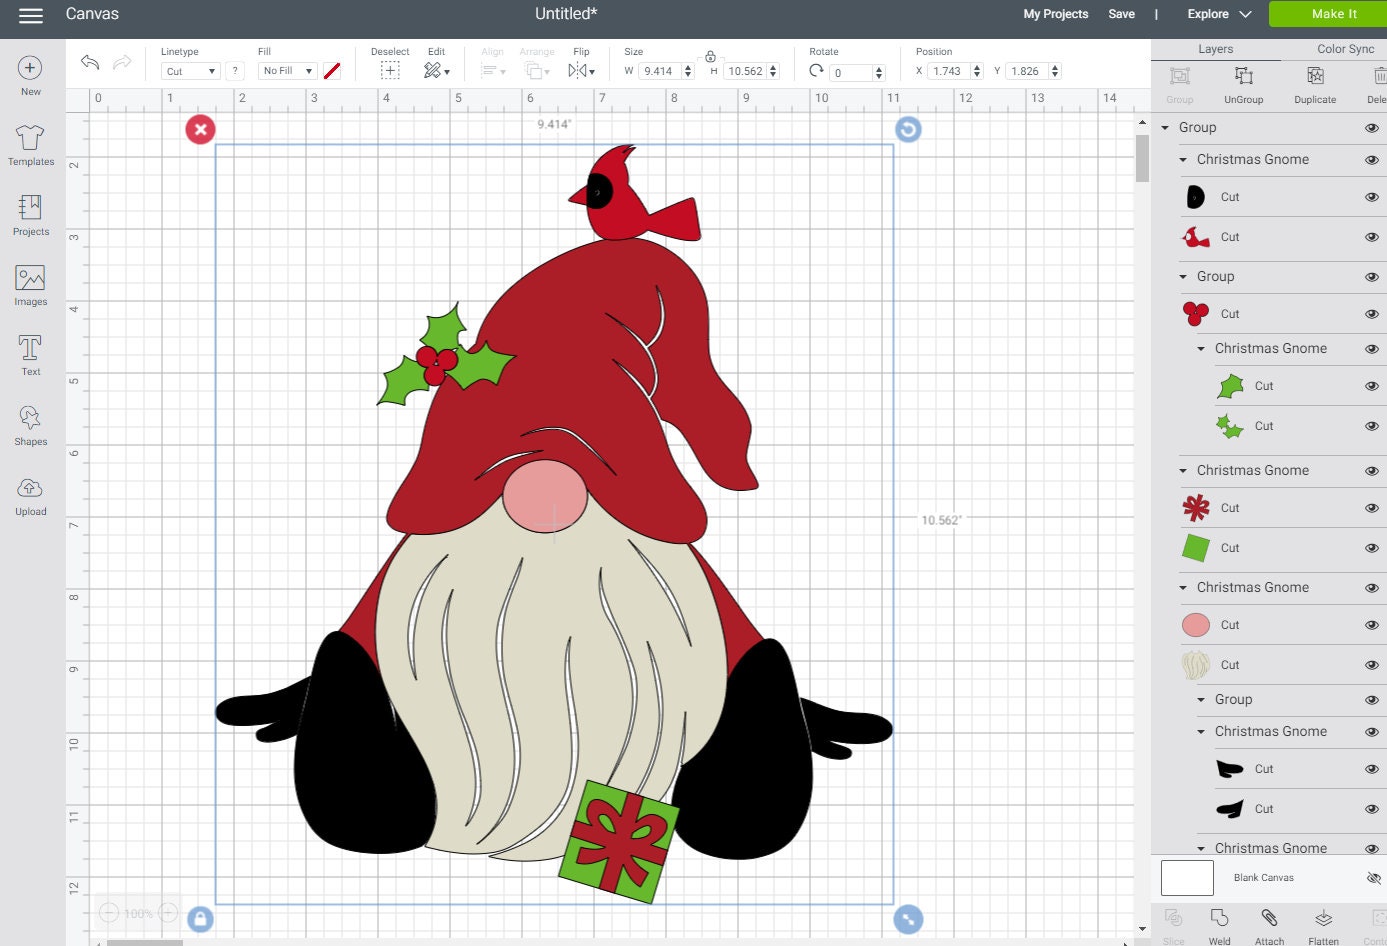The image size is (1387, 946).
Task: Open the Flip options
Action: [x=581, y=70]
